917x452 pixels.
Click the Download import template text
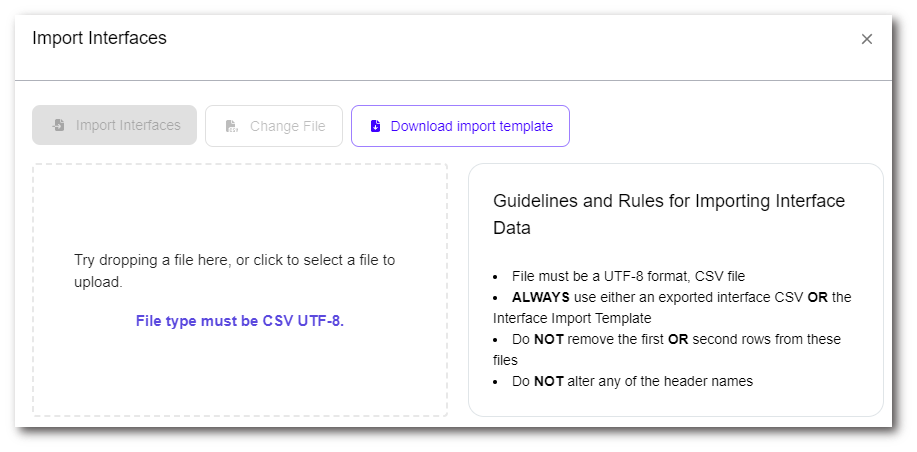[x=471, y=126]
